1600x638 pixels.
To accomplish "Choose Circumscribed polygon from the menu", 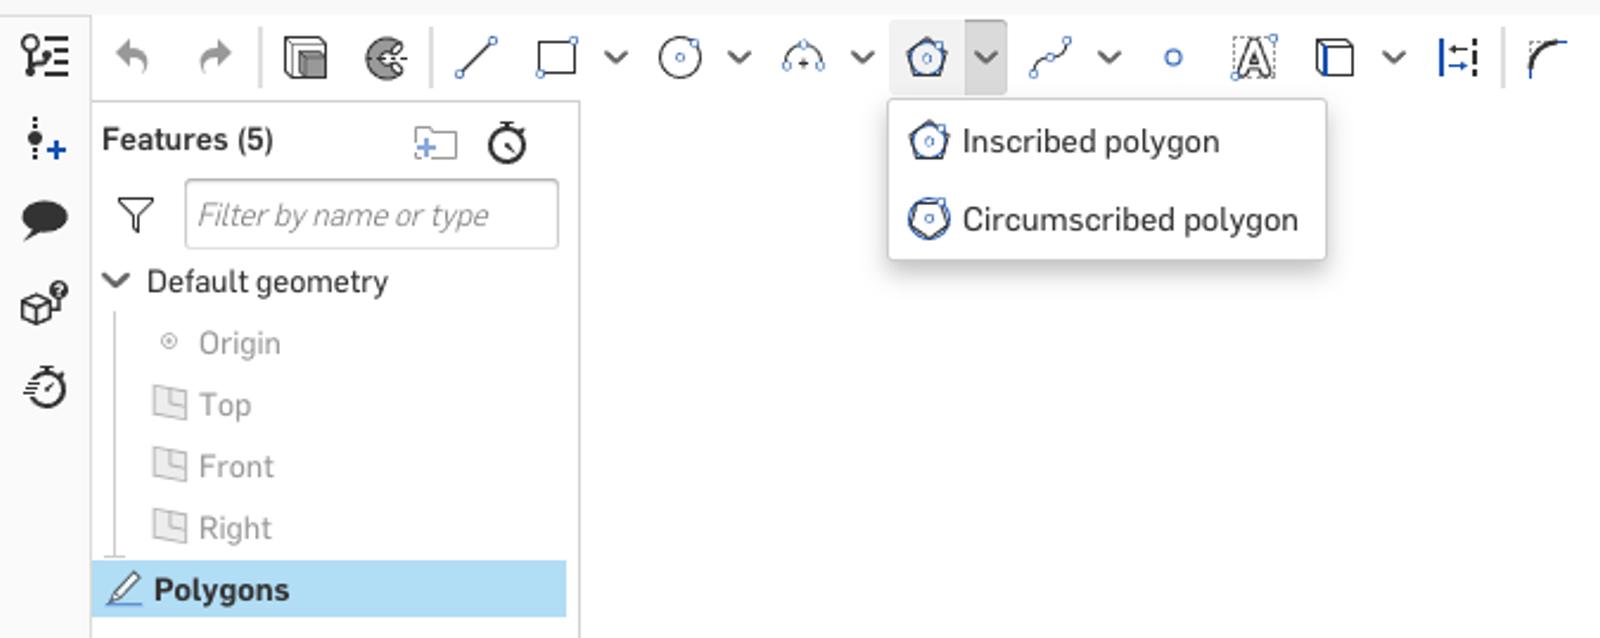I will pyautogui.click(x=1129, y=220).
